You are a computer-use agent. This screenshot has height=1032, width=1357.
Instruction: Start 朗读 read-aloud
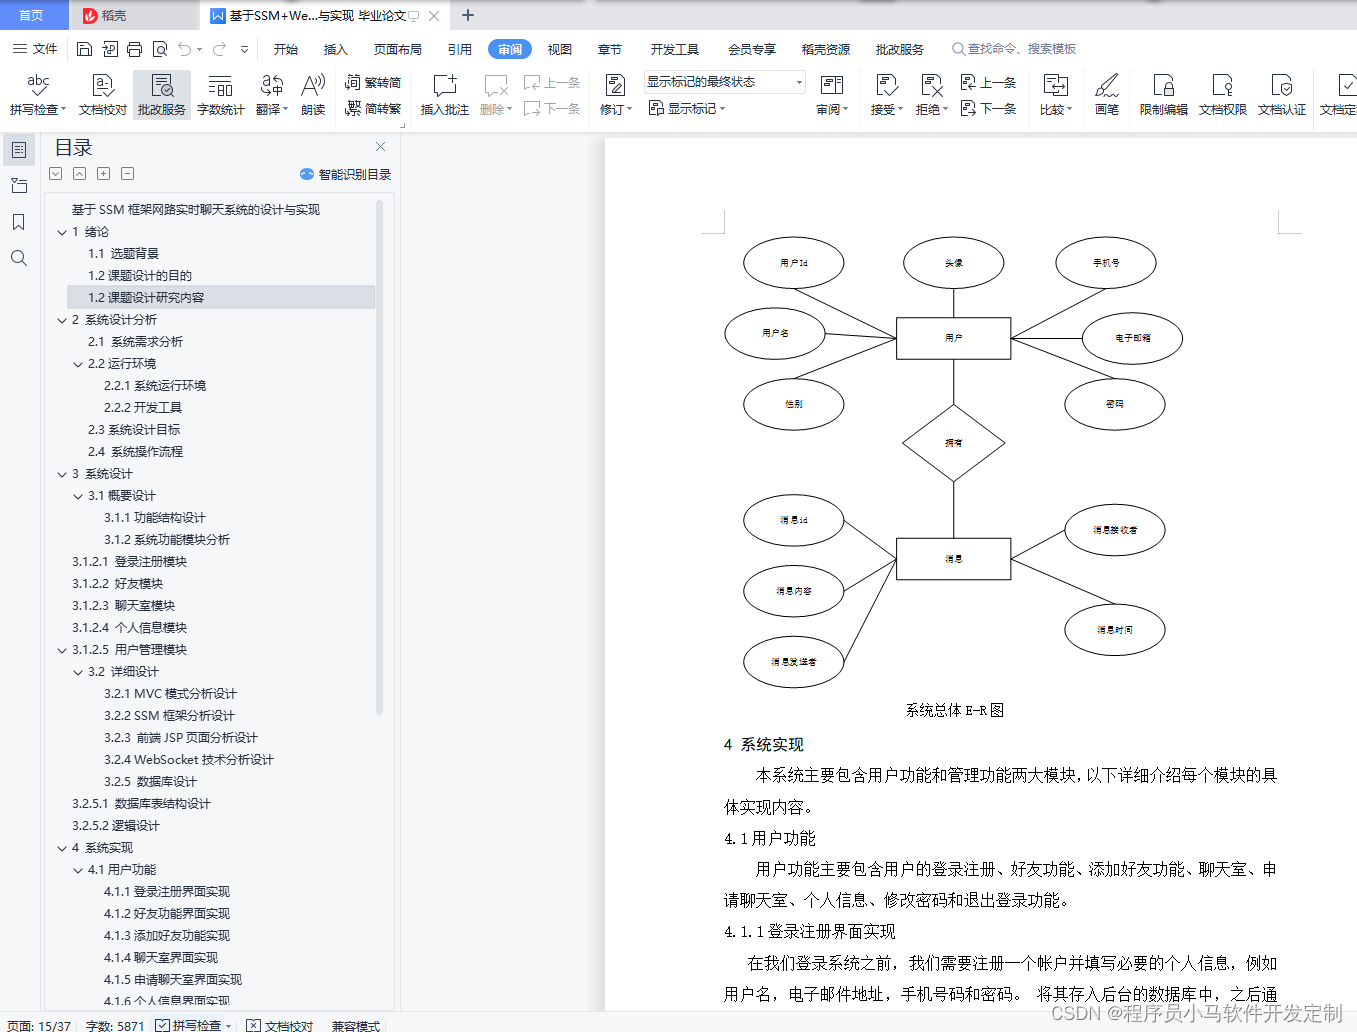312,95
